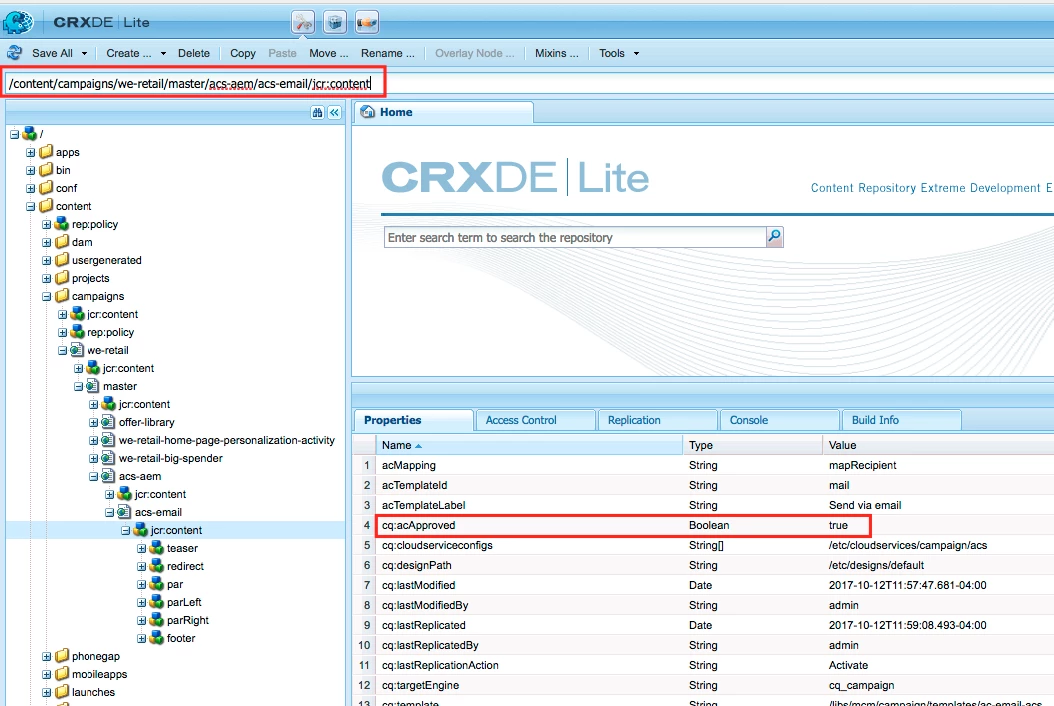Open the Create dropdown arrow
The height and width of the screenshot is (706, 1054).
click(163, 53)
